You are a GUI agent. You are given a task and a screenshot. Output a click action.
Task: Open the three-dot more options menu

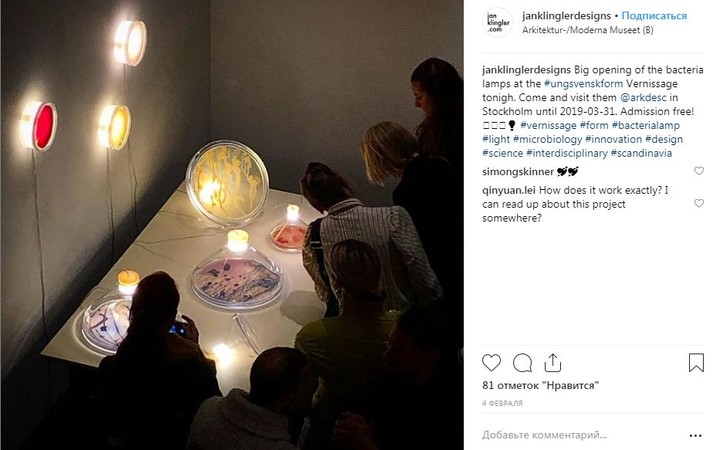pyautogui.click(x=695, y=435)
